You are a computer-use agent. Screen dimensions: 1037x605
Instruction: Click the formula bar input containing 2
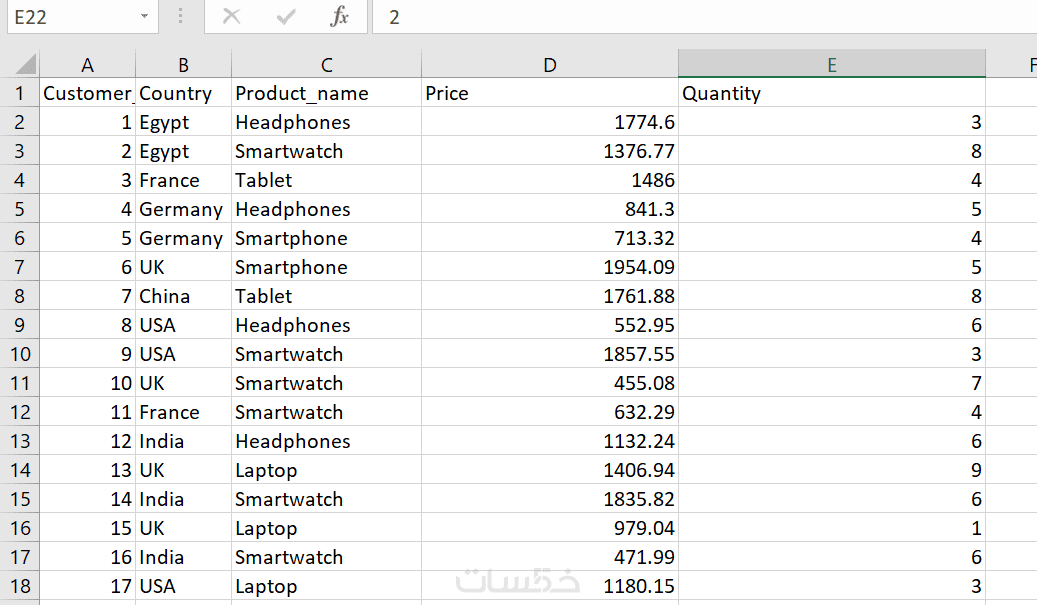pos(700,17)
